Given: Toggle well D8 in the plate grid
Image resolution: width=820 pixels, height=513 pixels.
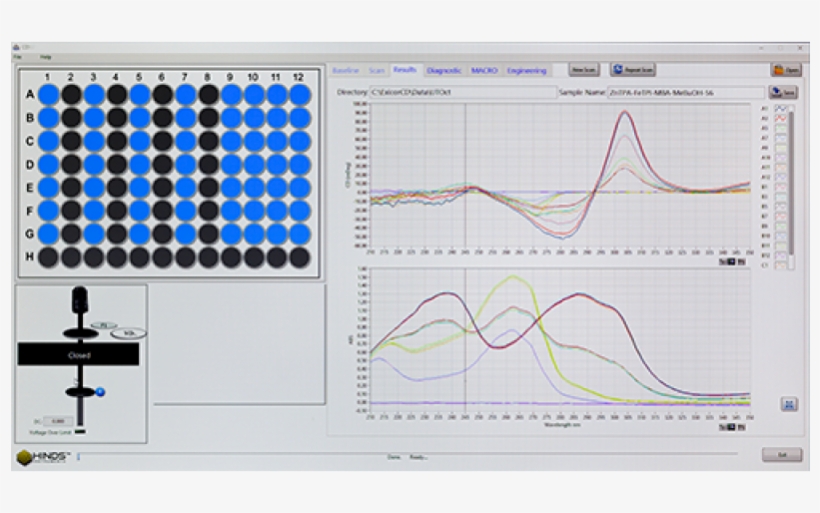Looking at the screenshot, I should point(208,164).
